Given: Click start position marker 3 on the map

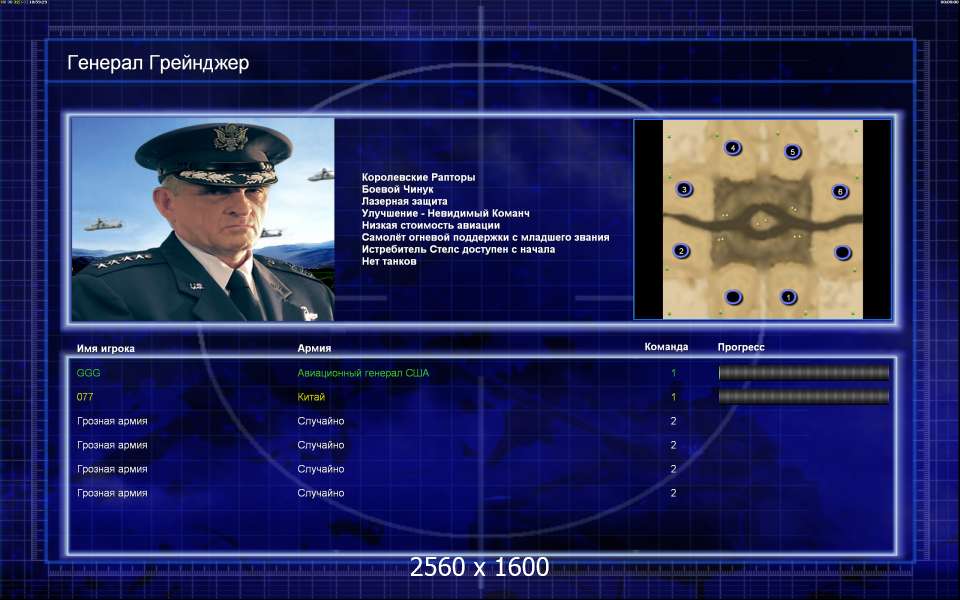Looking at the screenshot, I should coord(684,188).
